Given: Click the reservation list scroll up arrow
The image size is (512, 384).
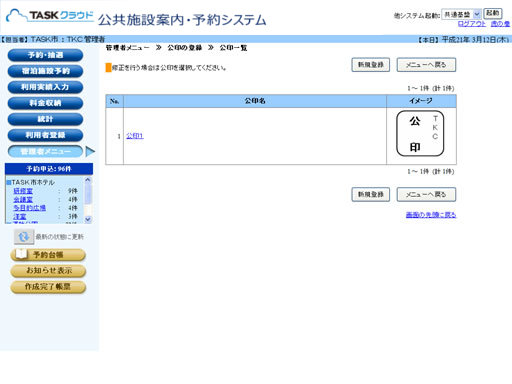Looking at the screenshot, I should (88, 180).
